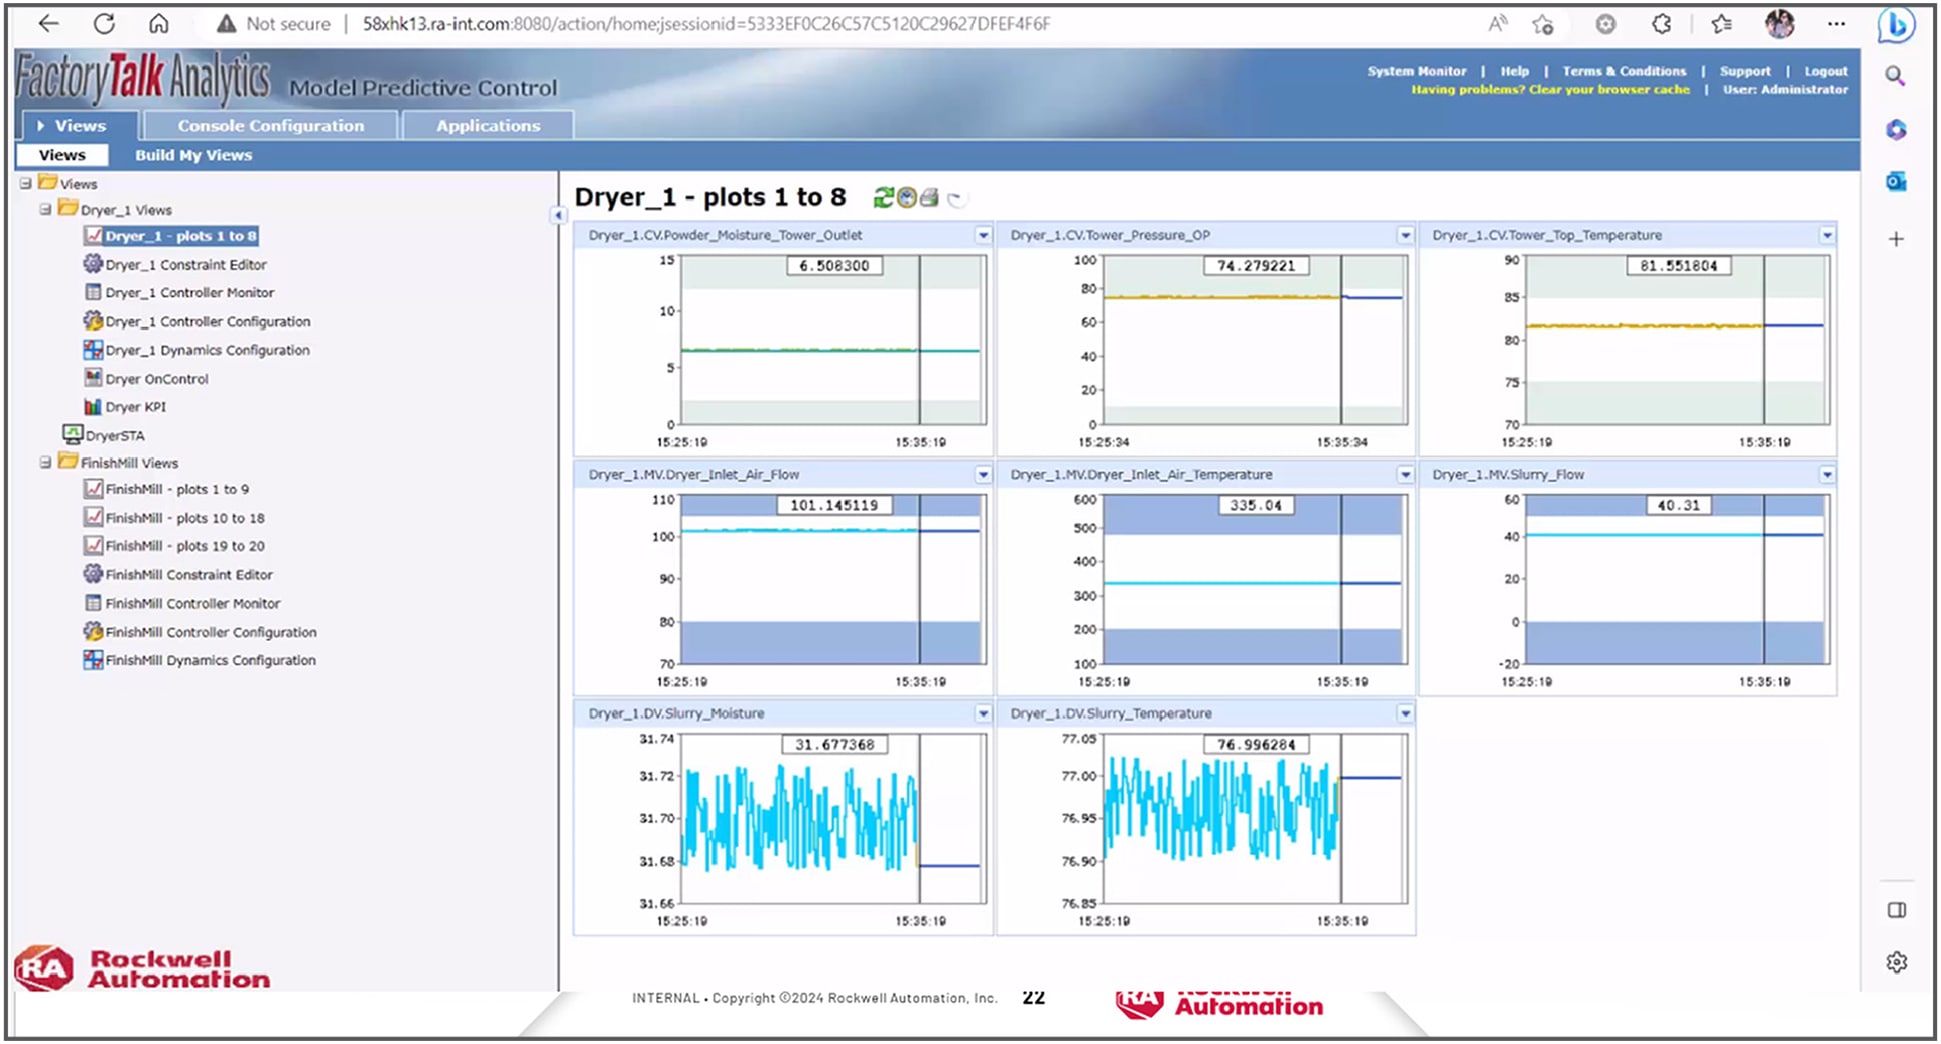Open the browser three-dot menu

coord(1836,24)
